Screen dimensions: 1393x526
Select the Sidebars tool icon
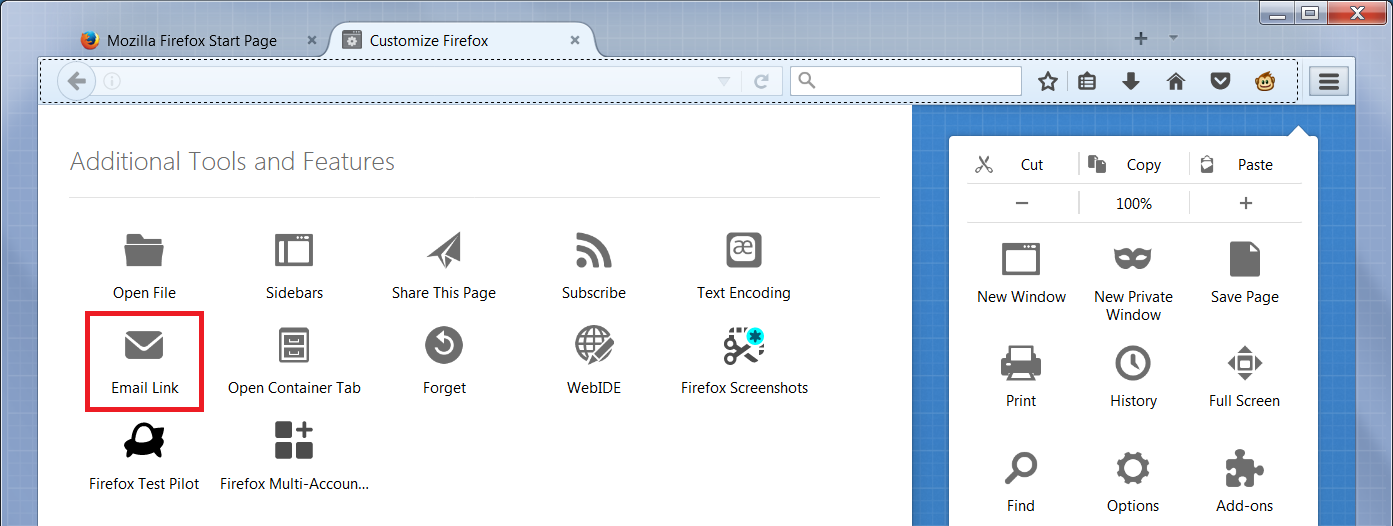pyautogui.click(x=294, y=250)
